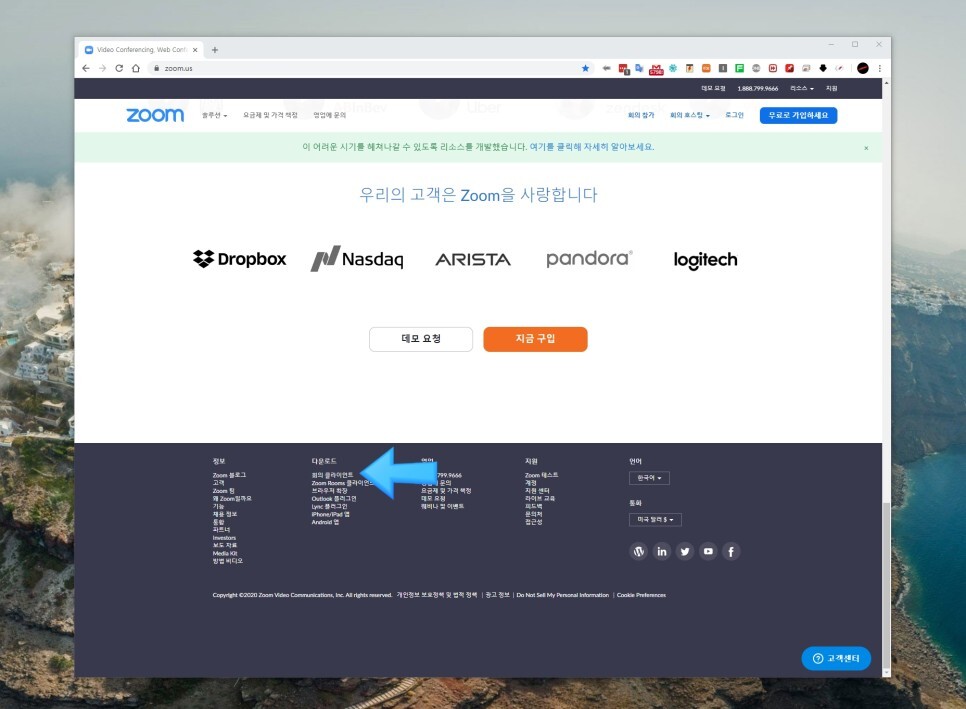
Task: Open the 브라우저 확장 footer link
Action: (x=330, y=491)
